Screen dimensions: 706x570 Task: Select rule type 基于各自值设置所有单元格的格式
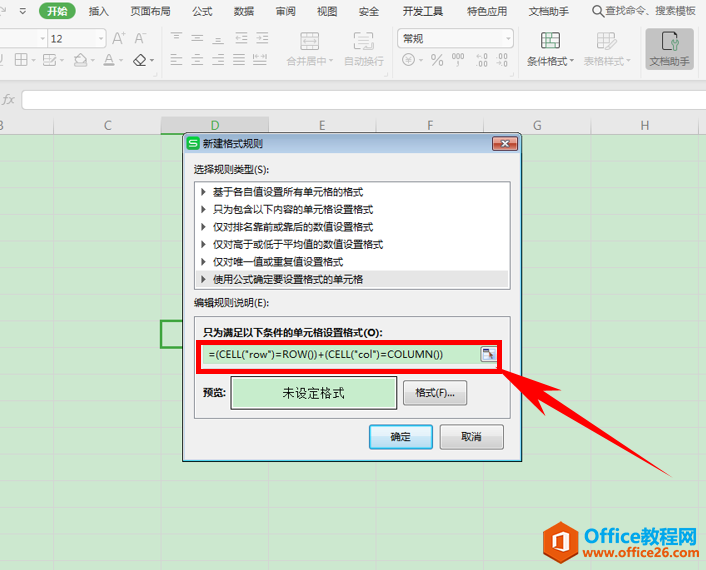[352, 192]
